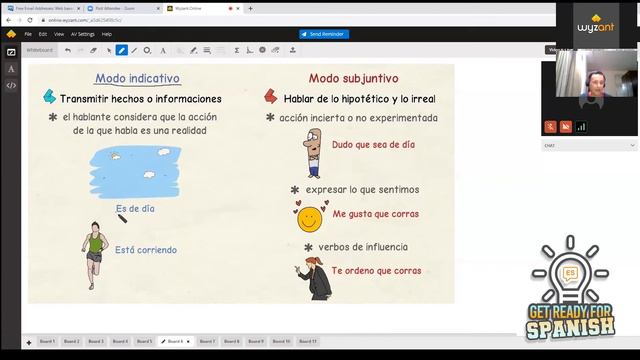Click the Redo arrow in whiteboard toolbar
640x360 pixels.
point(81,50)
